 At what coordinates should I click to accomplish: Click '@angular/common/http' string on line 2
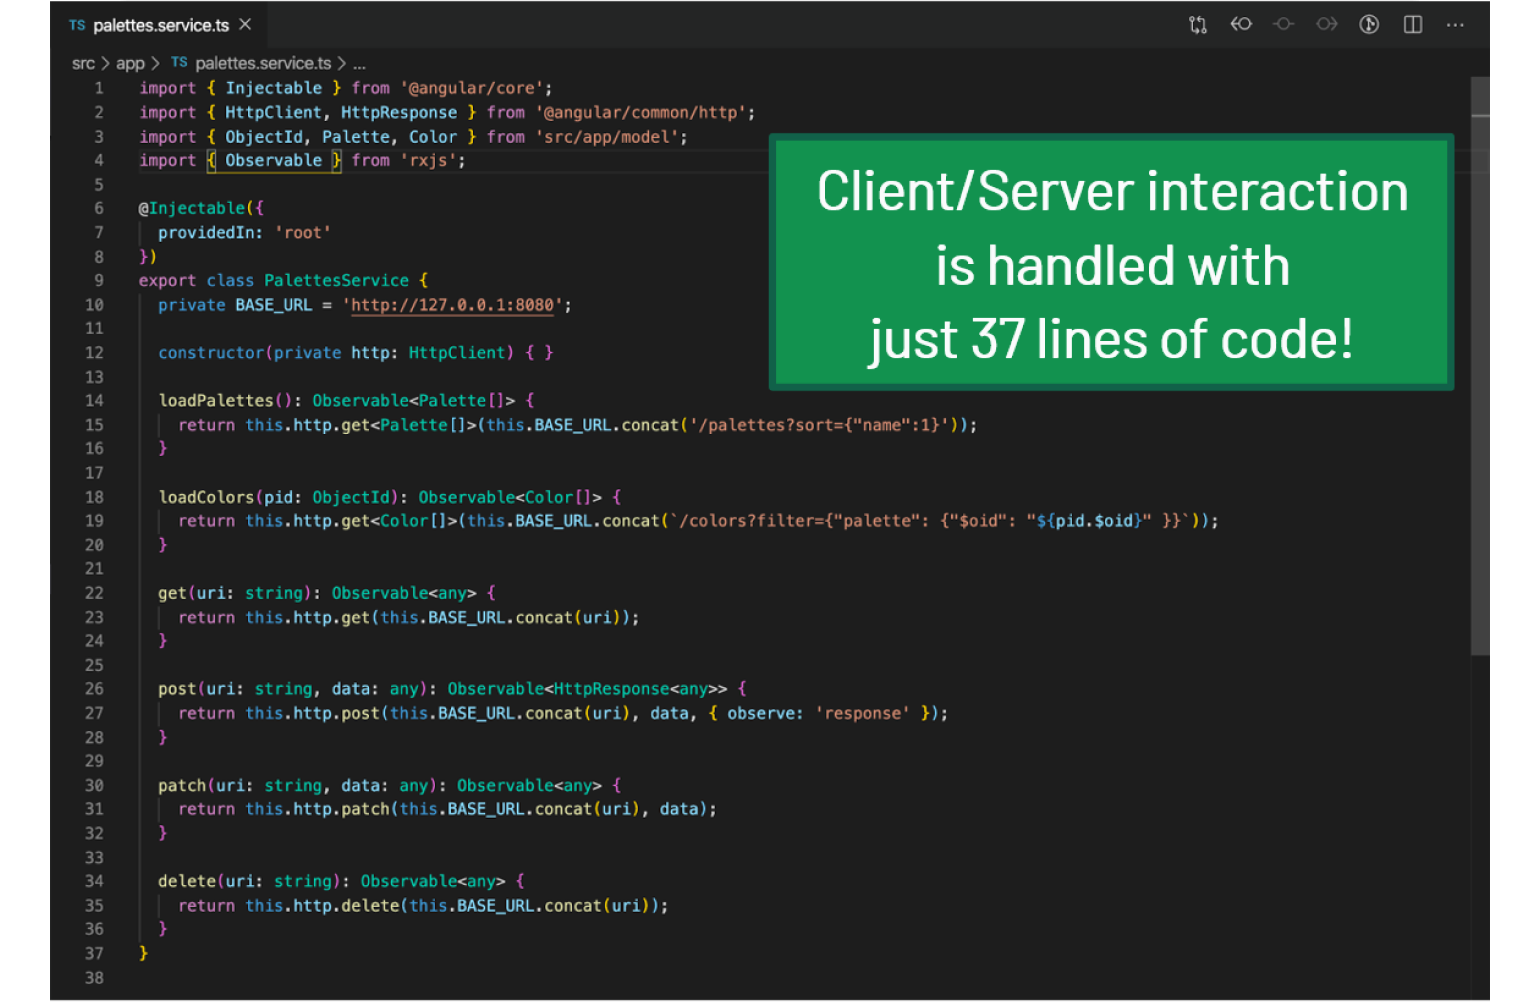coord(641,113)
